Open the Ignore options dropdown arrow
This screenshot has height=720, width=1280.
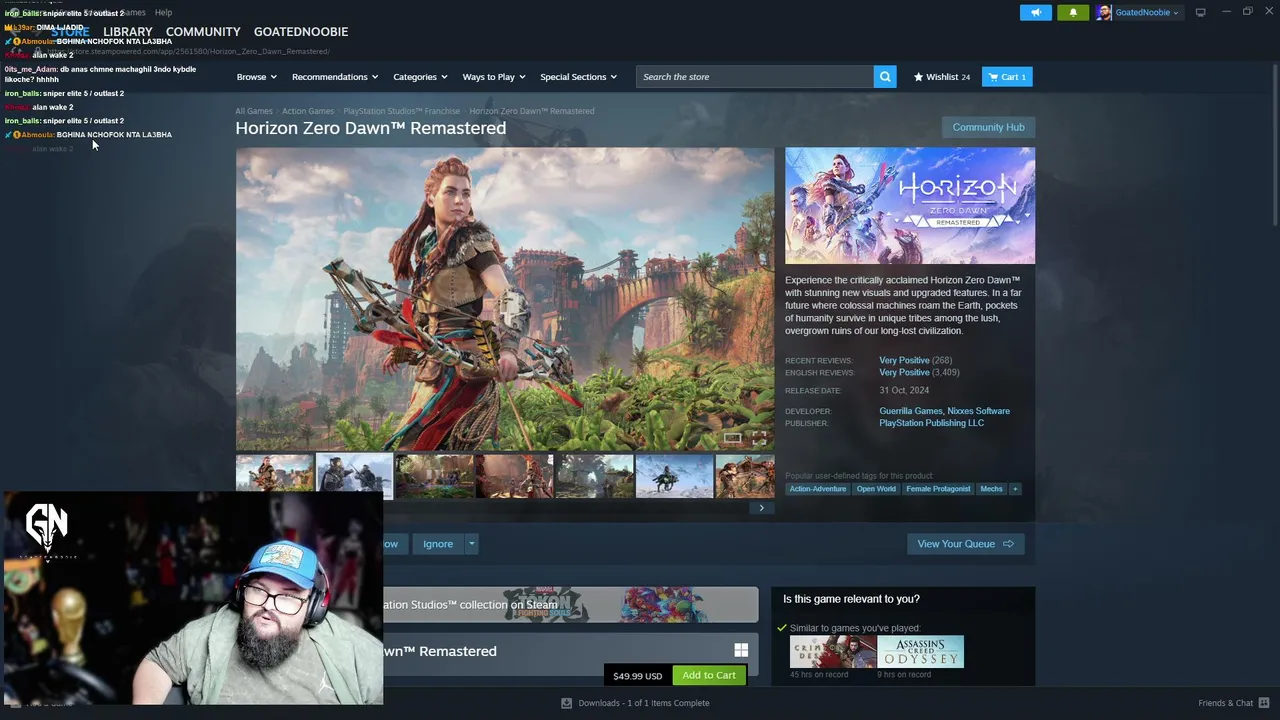pyautogui.click(x=471, y=544)
